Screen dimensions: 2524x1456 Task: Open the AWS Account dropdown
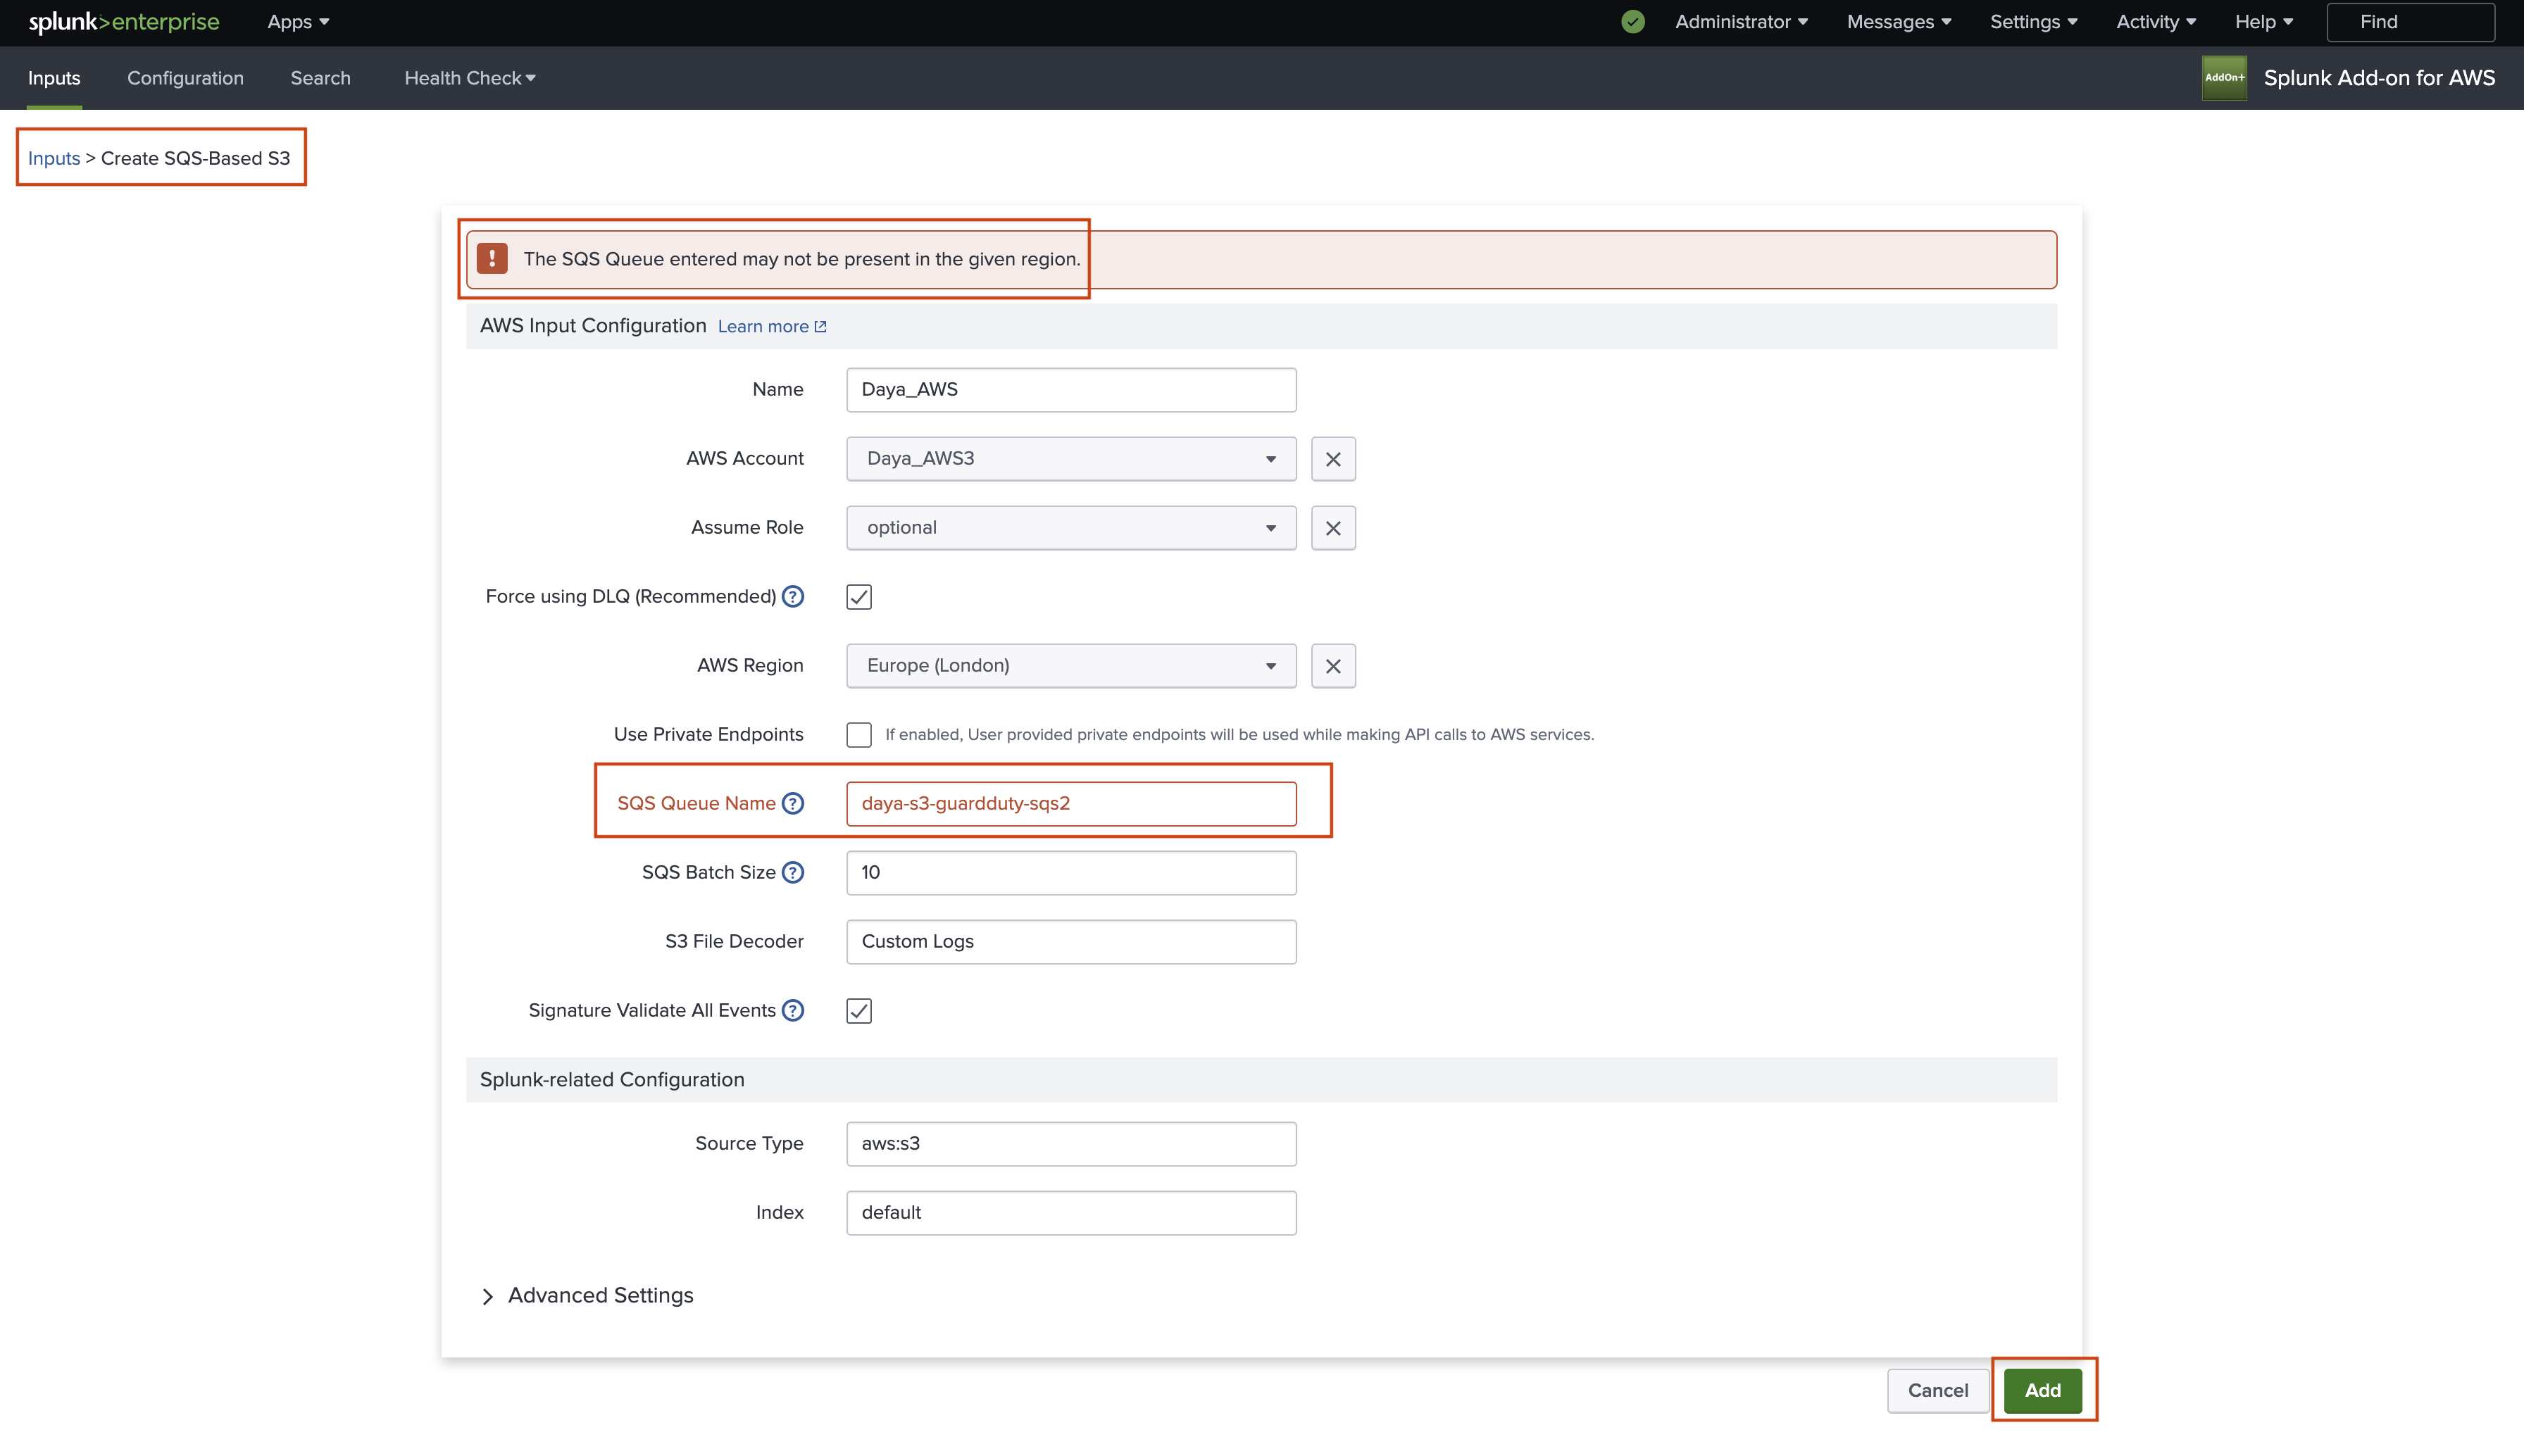(x=1070, y=459)
